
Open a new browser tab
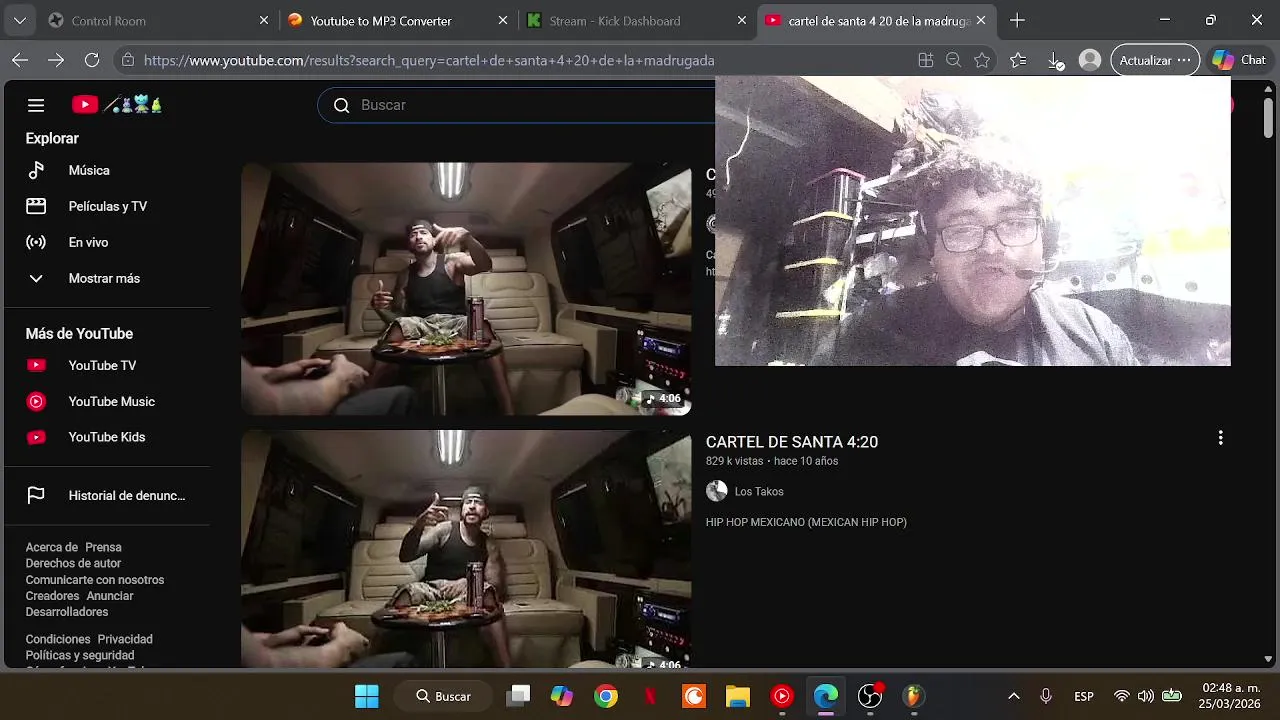pos(1017,20)
